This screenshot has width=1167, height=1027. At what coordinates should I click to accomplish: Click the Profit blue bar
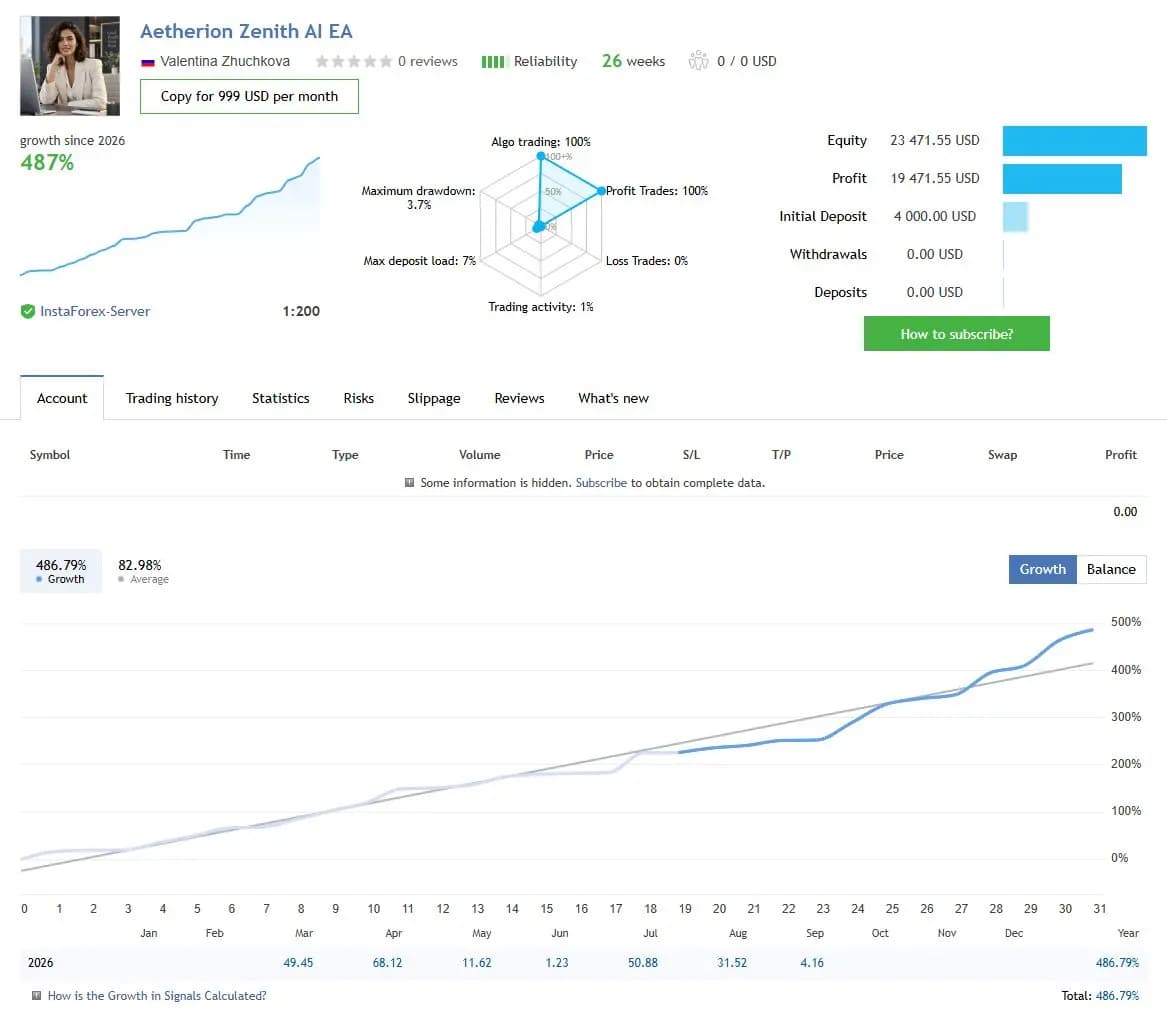(1062, 179)
